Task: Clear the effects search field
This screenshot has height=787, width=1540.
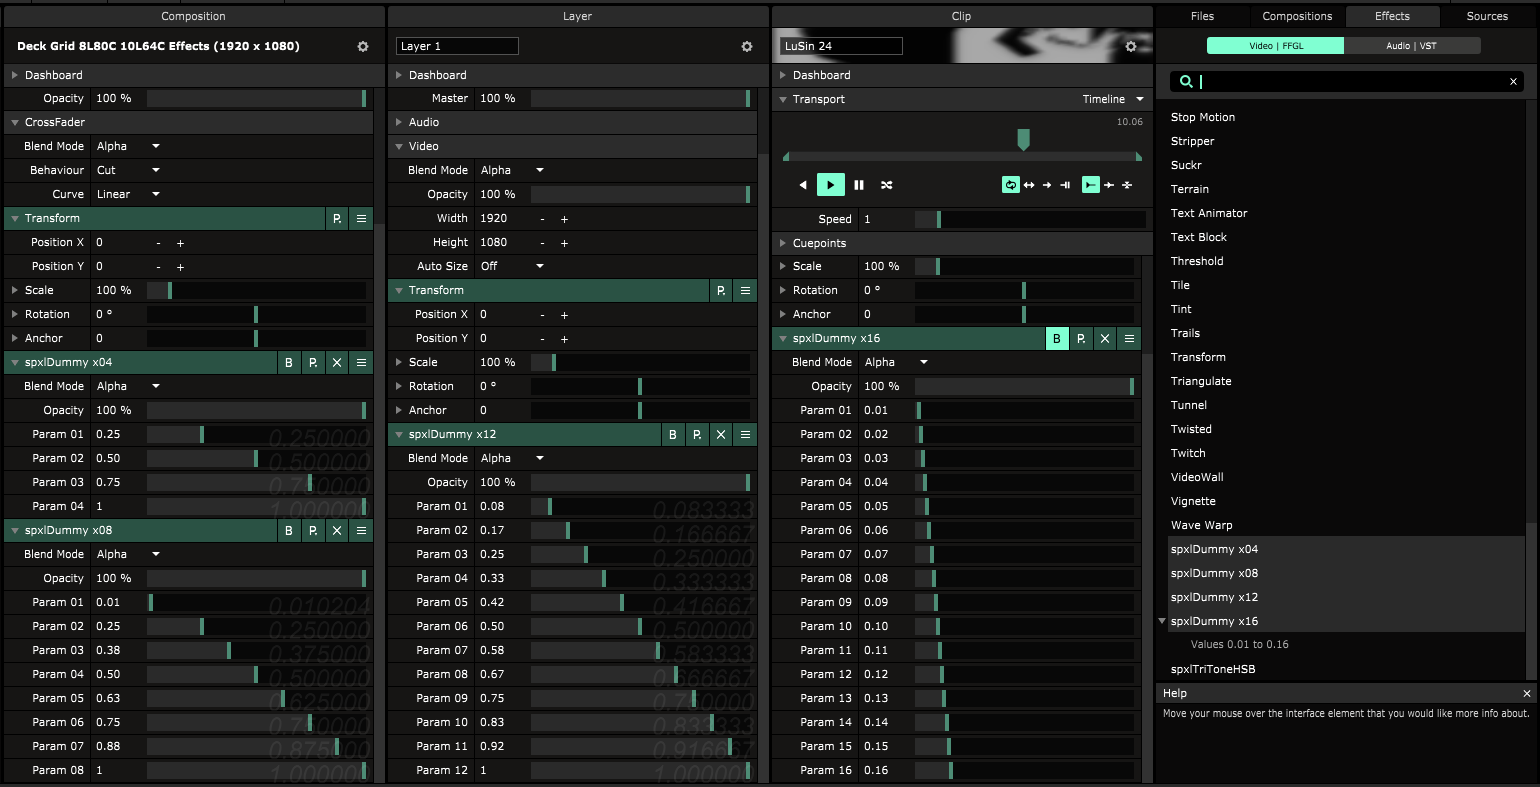Action: click(1513, 82)
